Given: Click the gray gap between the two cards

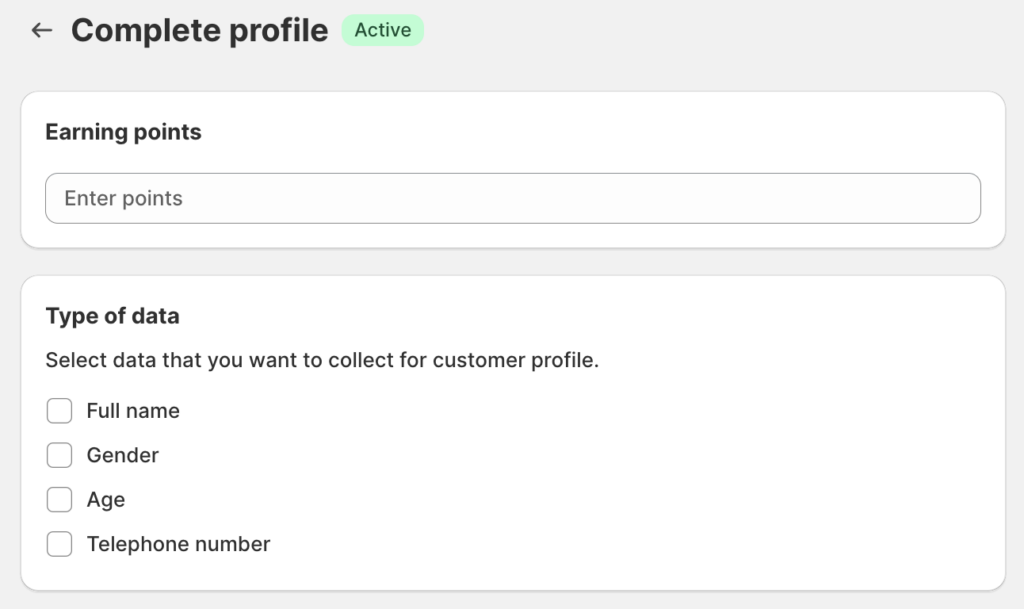Looking at the screenshot, I should [512, 262].
